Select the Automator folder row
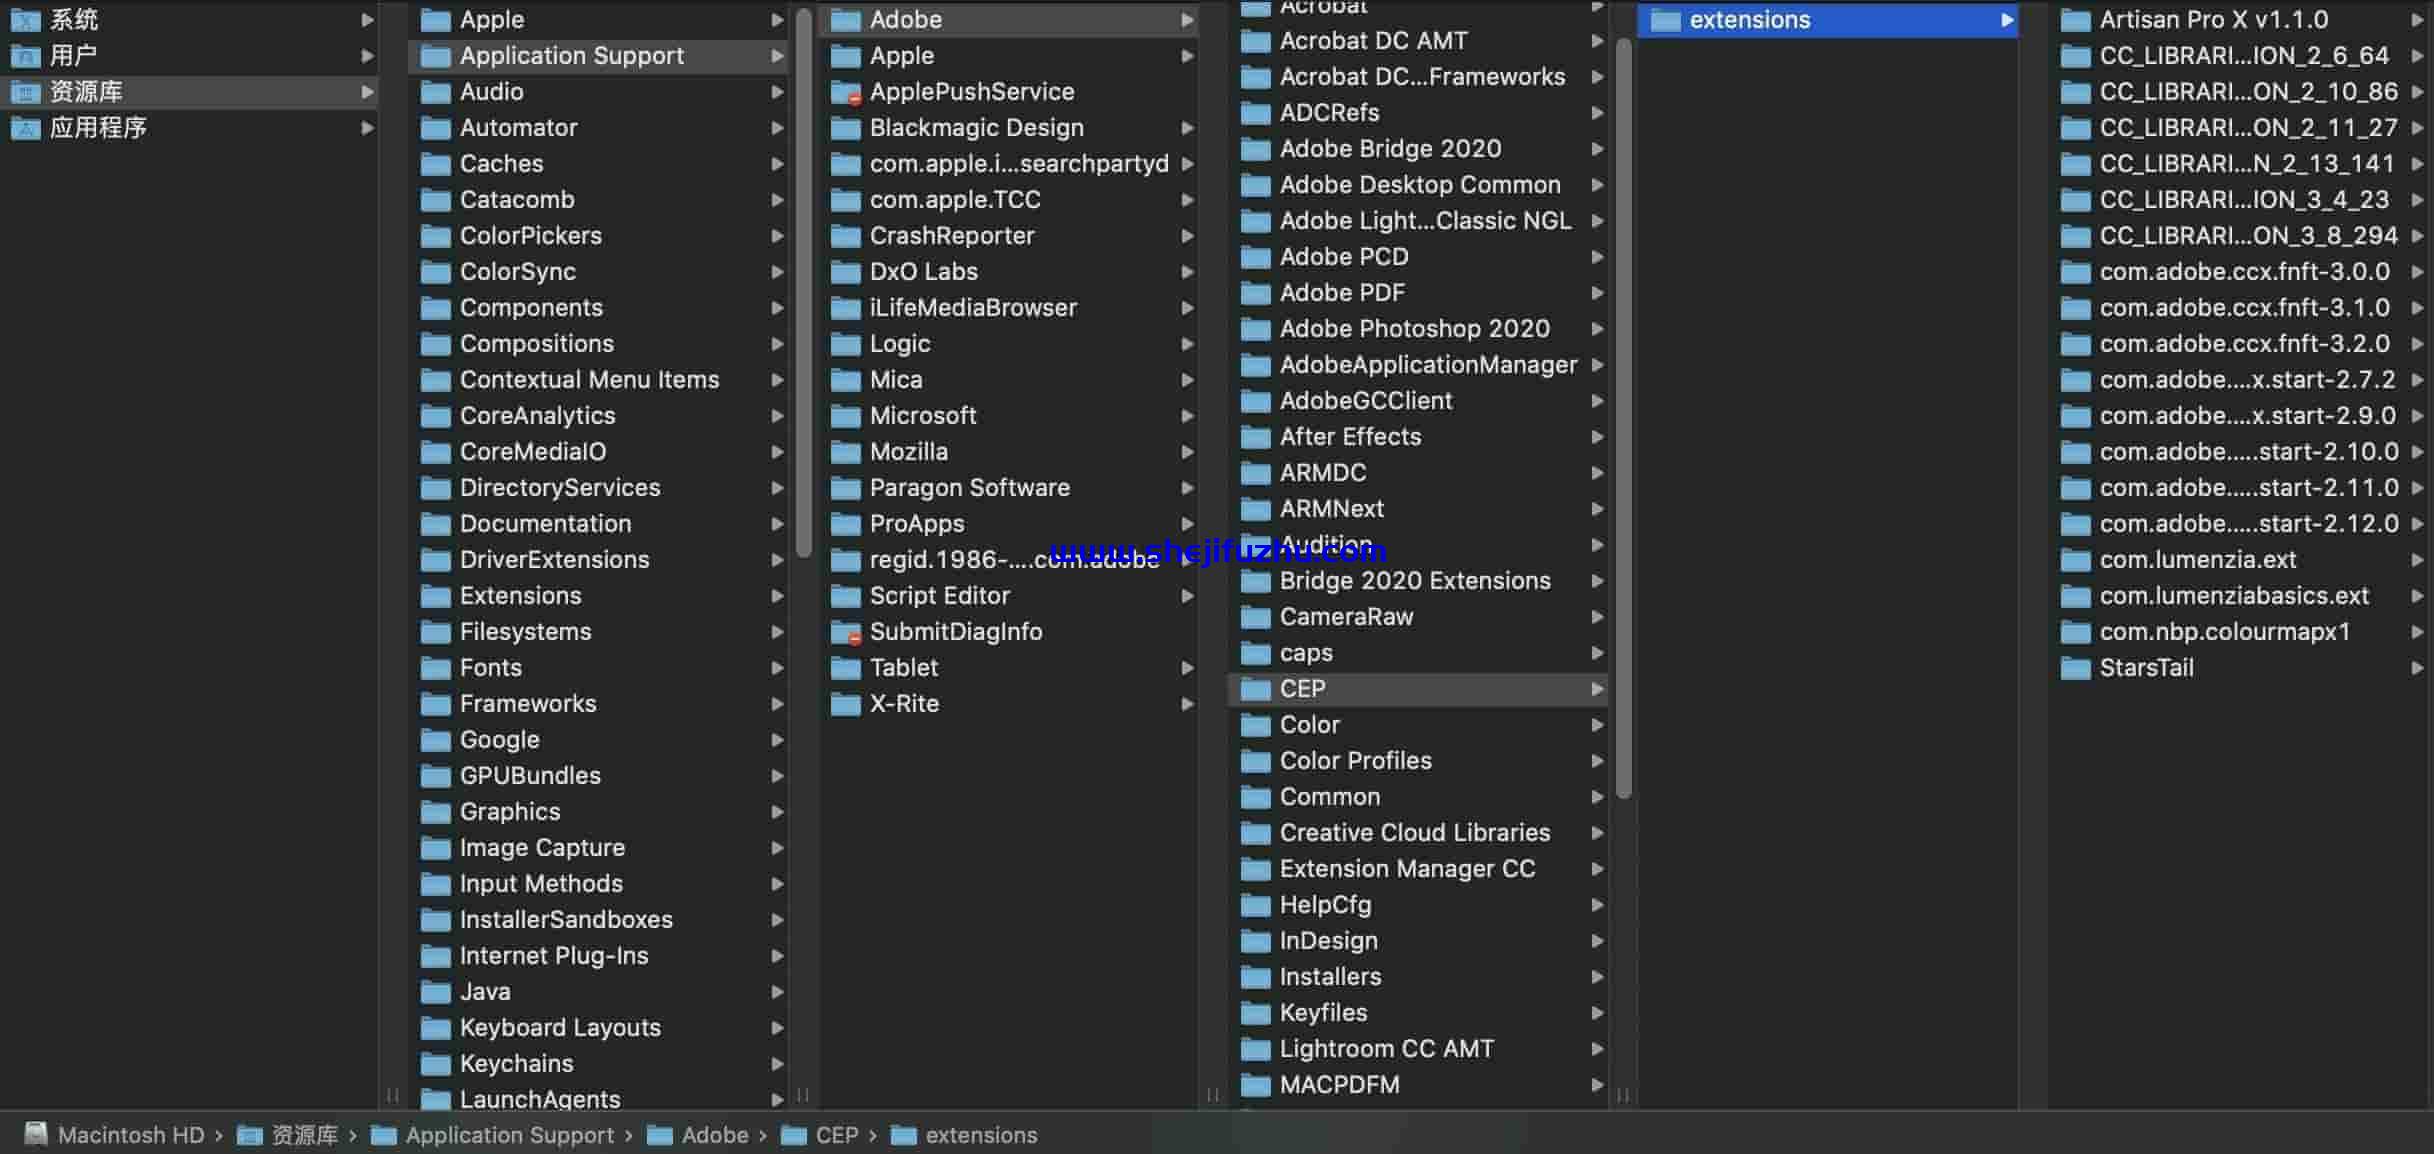Viewport: 2434px width, 1154px height. pos(598,128)
